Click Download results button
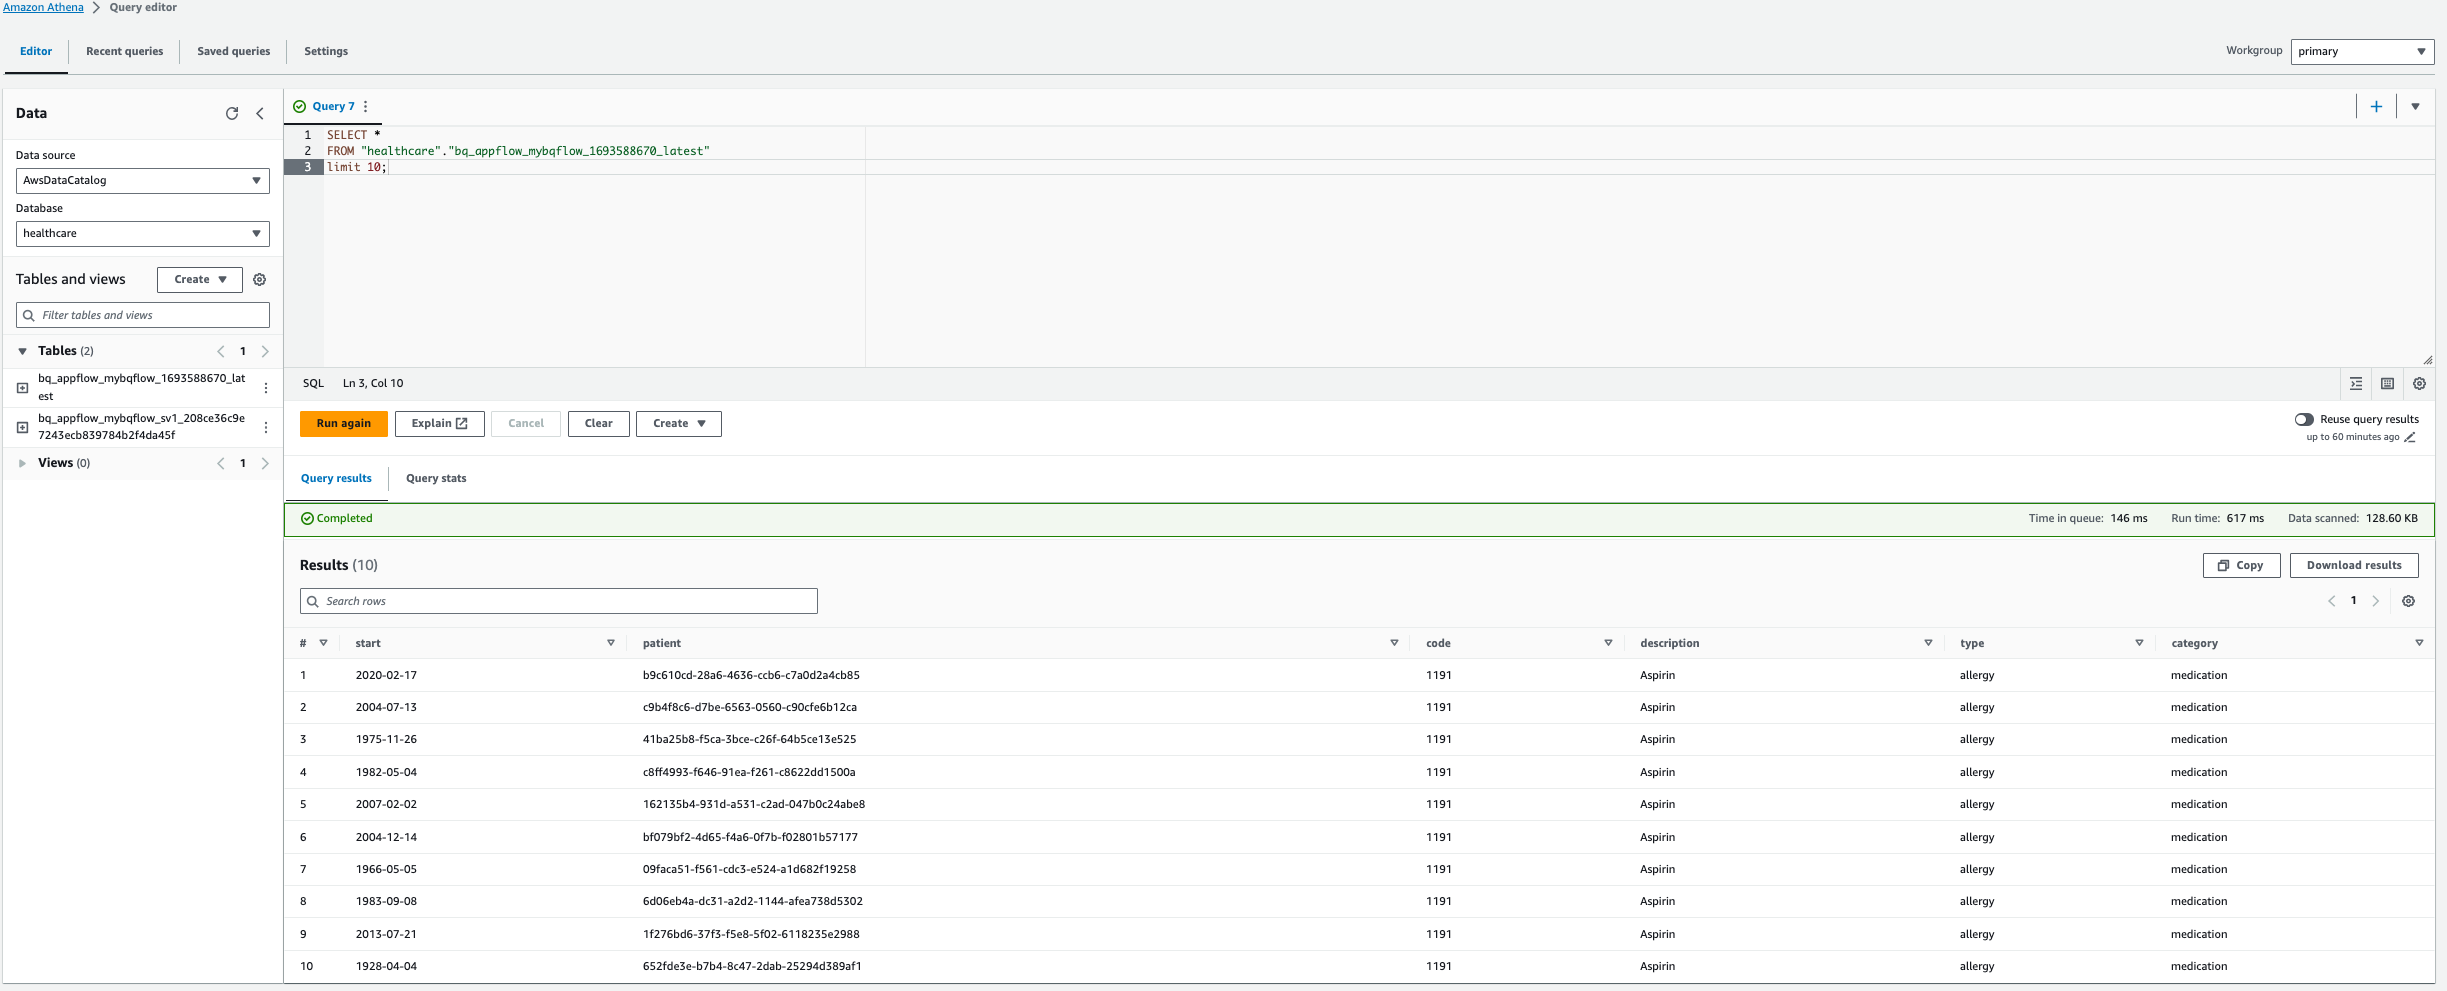Image resolution: width=2447 pixels, height=991 pixels. point(2354,566)
